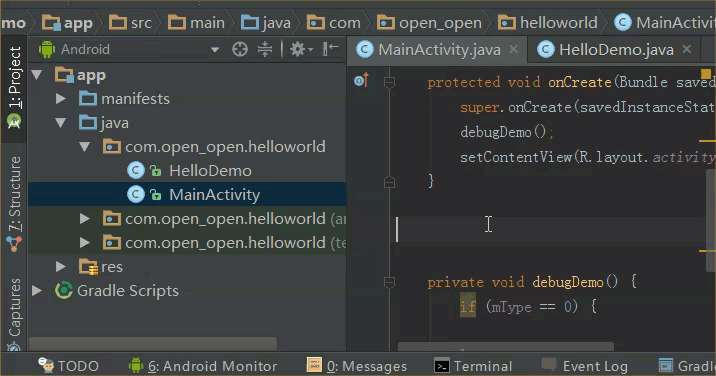Click the Gradle Scripts icon
The image size is (716, 376).
click(63, 290)
